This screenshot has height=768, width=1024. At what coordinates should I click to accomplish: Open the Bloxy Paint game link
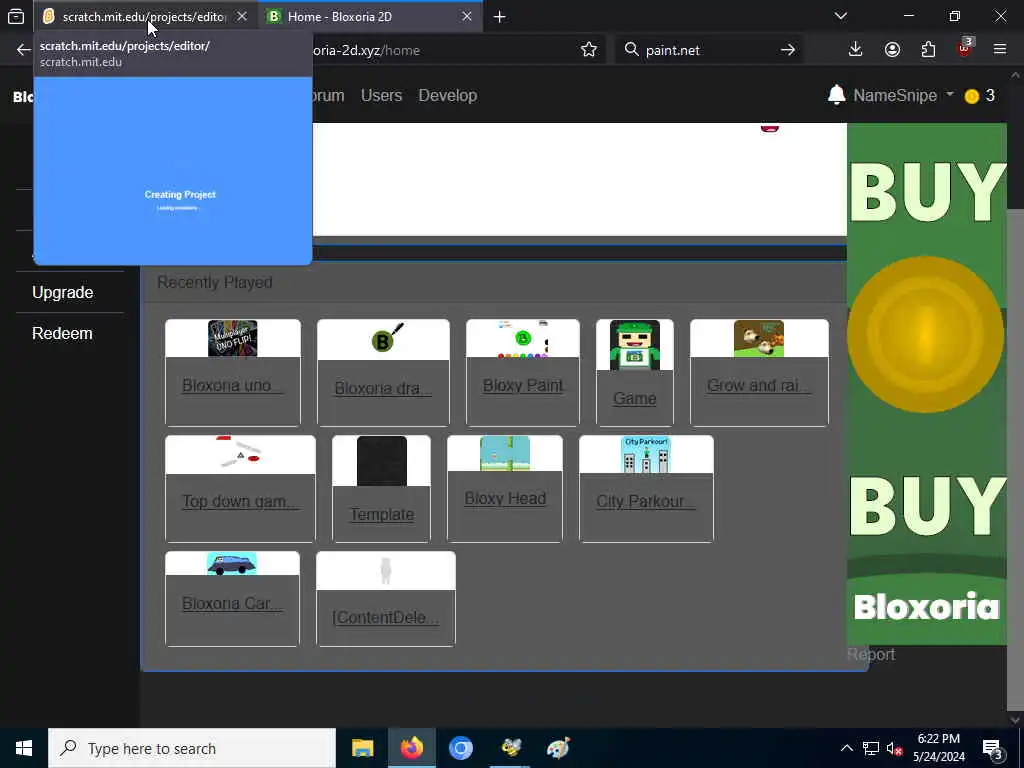522,386
